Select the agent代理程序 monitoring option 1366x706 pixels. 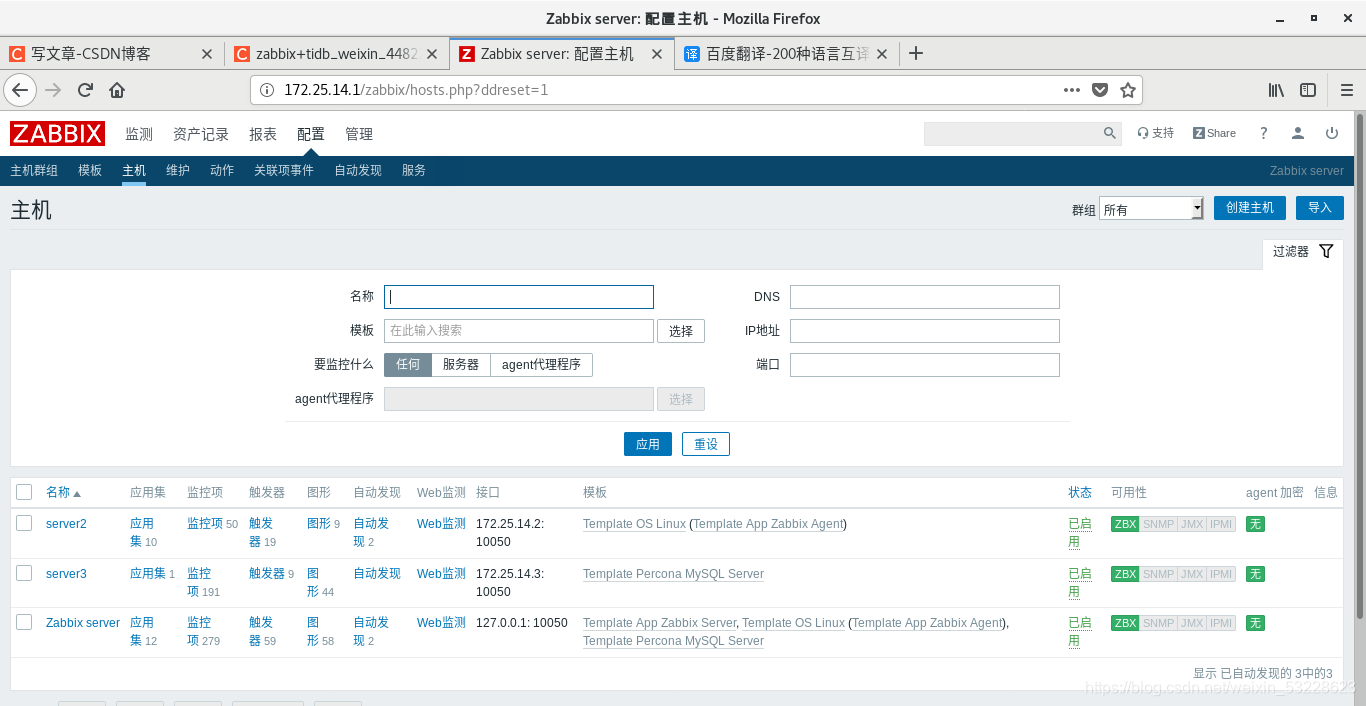541,365
